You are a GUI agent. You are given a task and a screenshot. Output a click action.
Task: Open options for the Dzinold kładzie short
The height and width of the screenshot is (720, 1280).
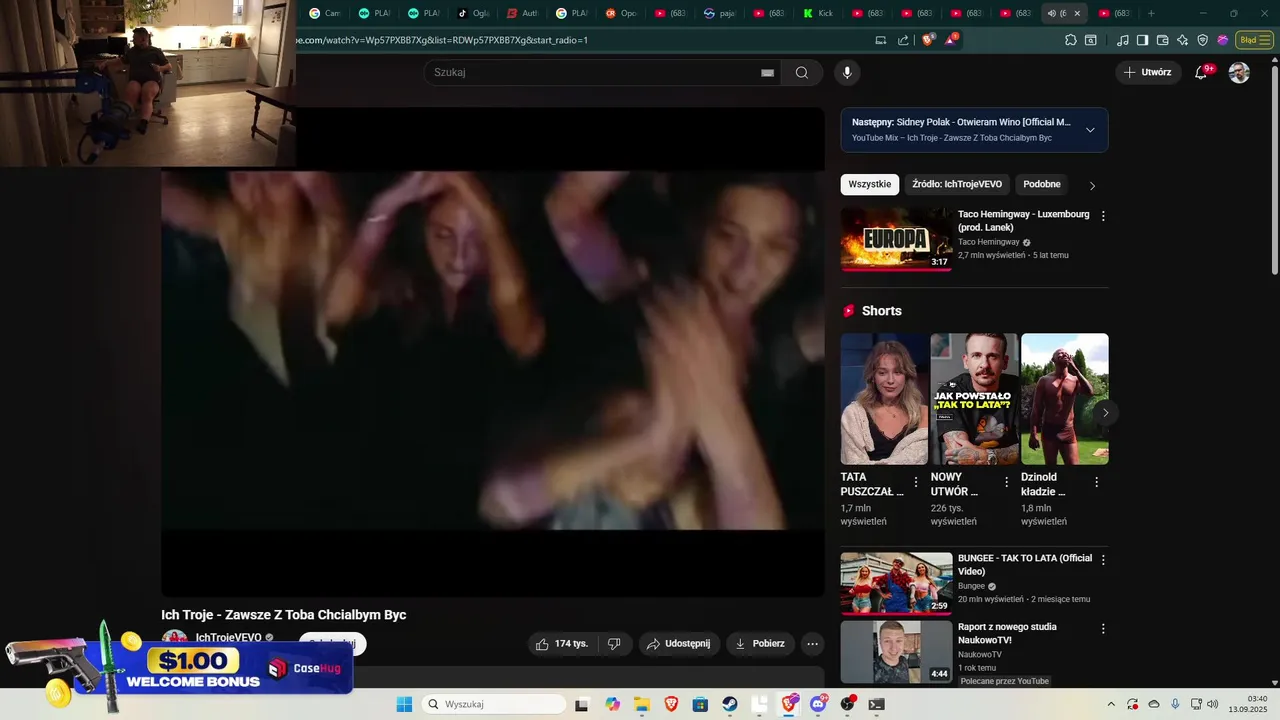[1096, 482]
